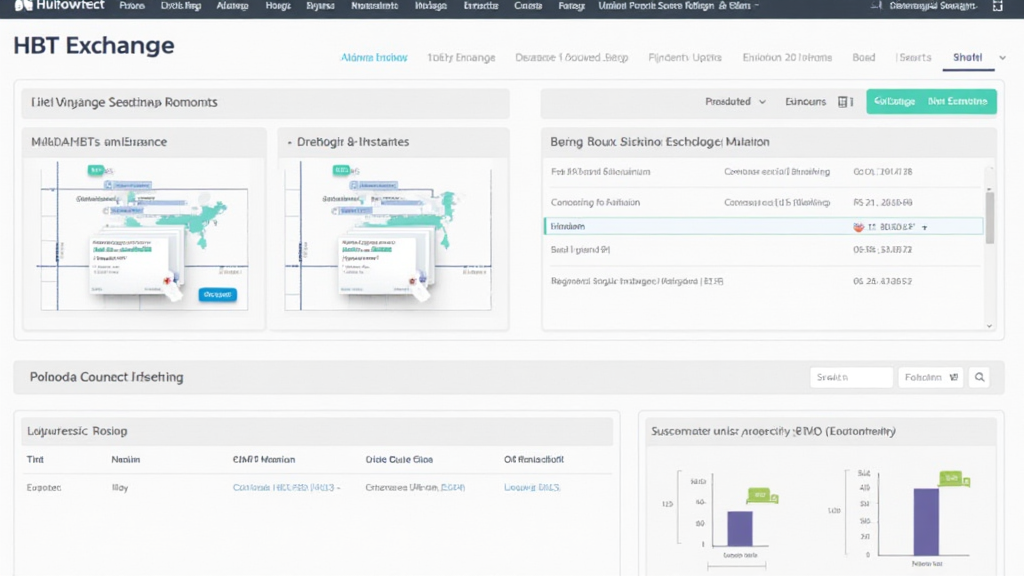Click the range slider below the left chart

pos(738,566)
